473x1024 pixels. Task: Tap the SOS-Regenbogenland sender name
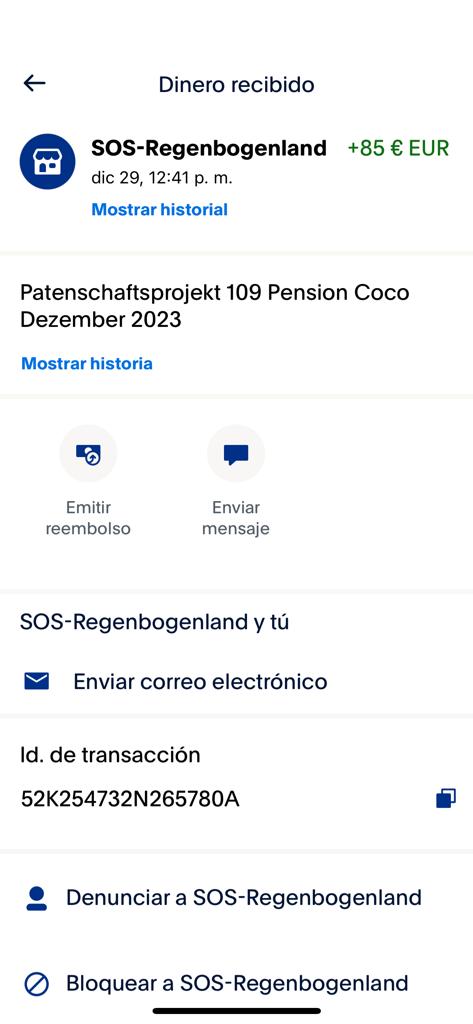coord(209,148)
